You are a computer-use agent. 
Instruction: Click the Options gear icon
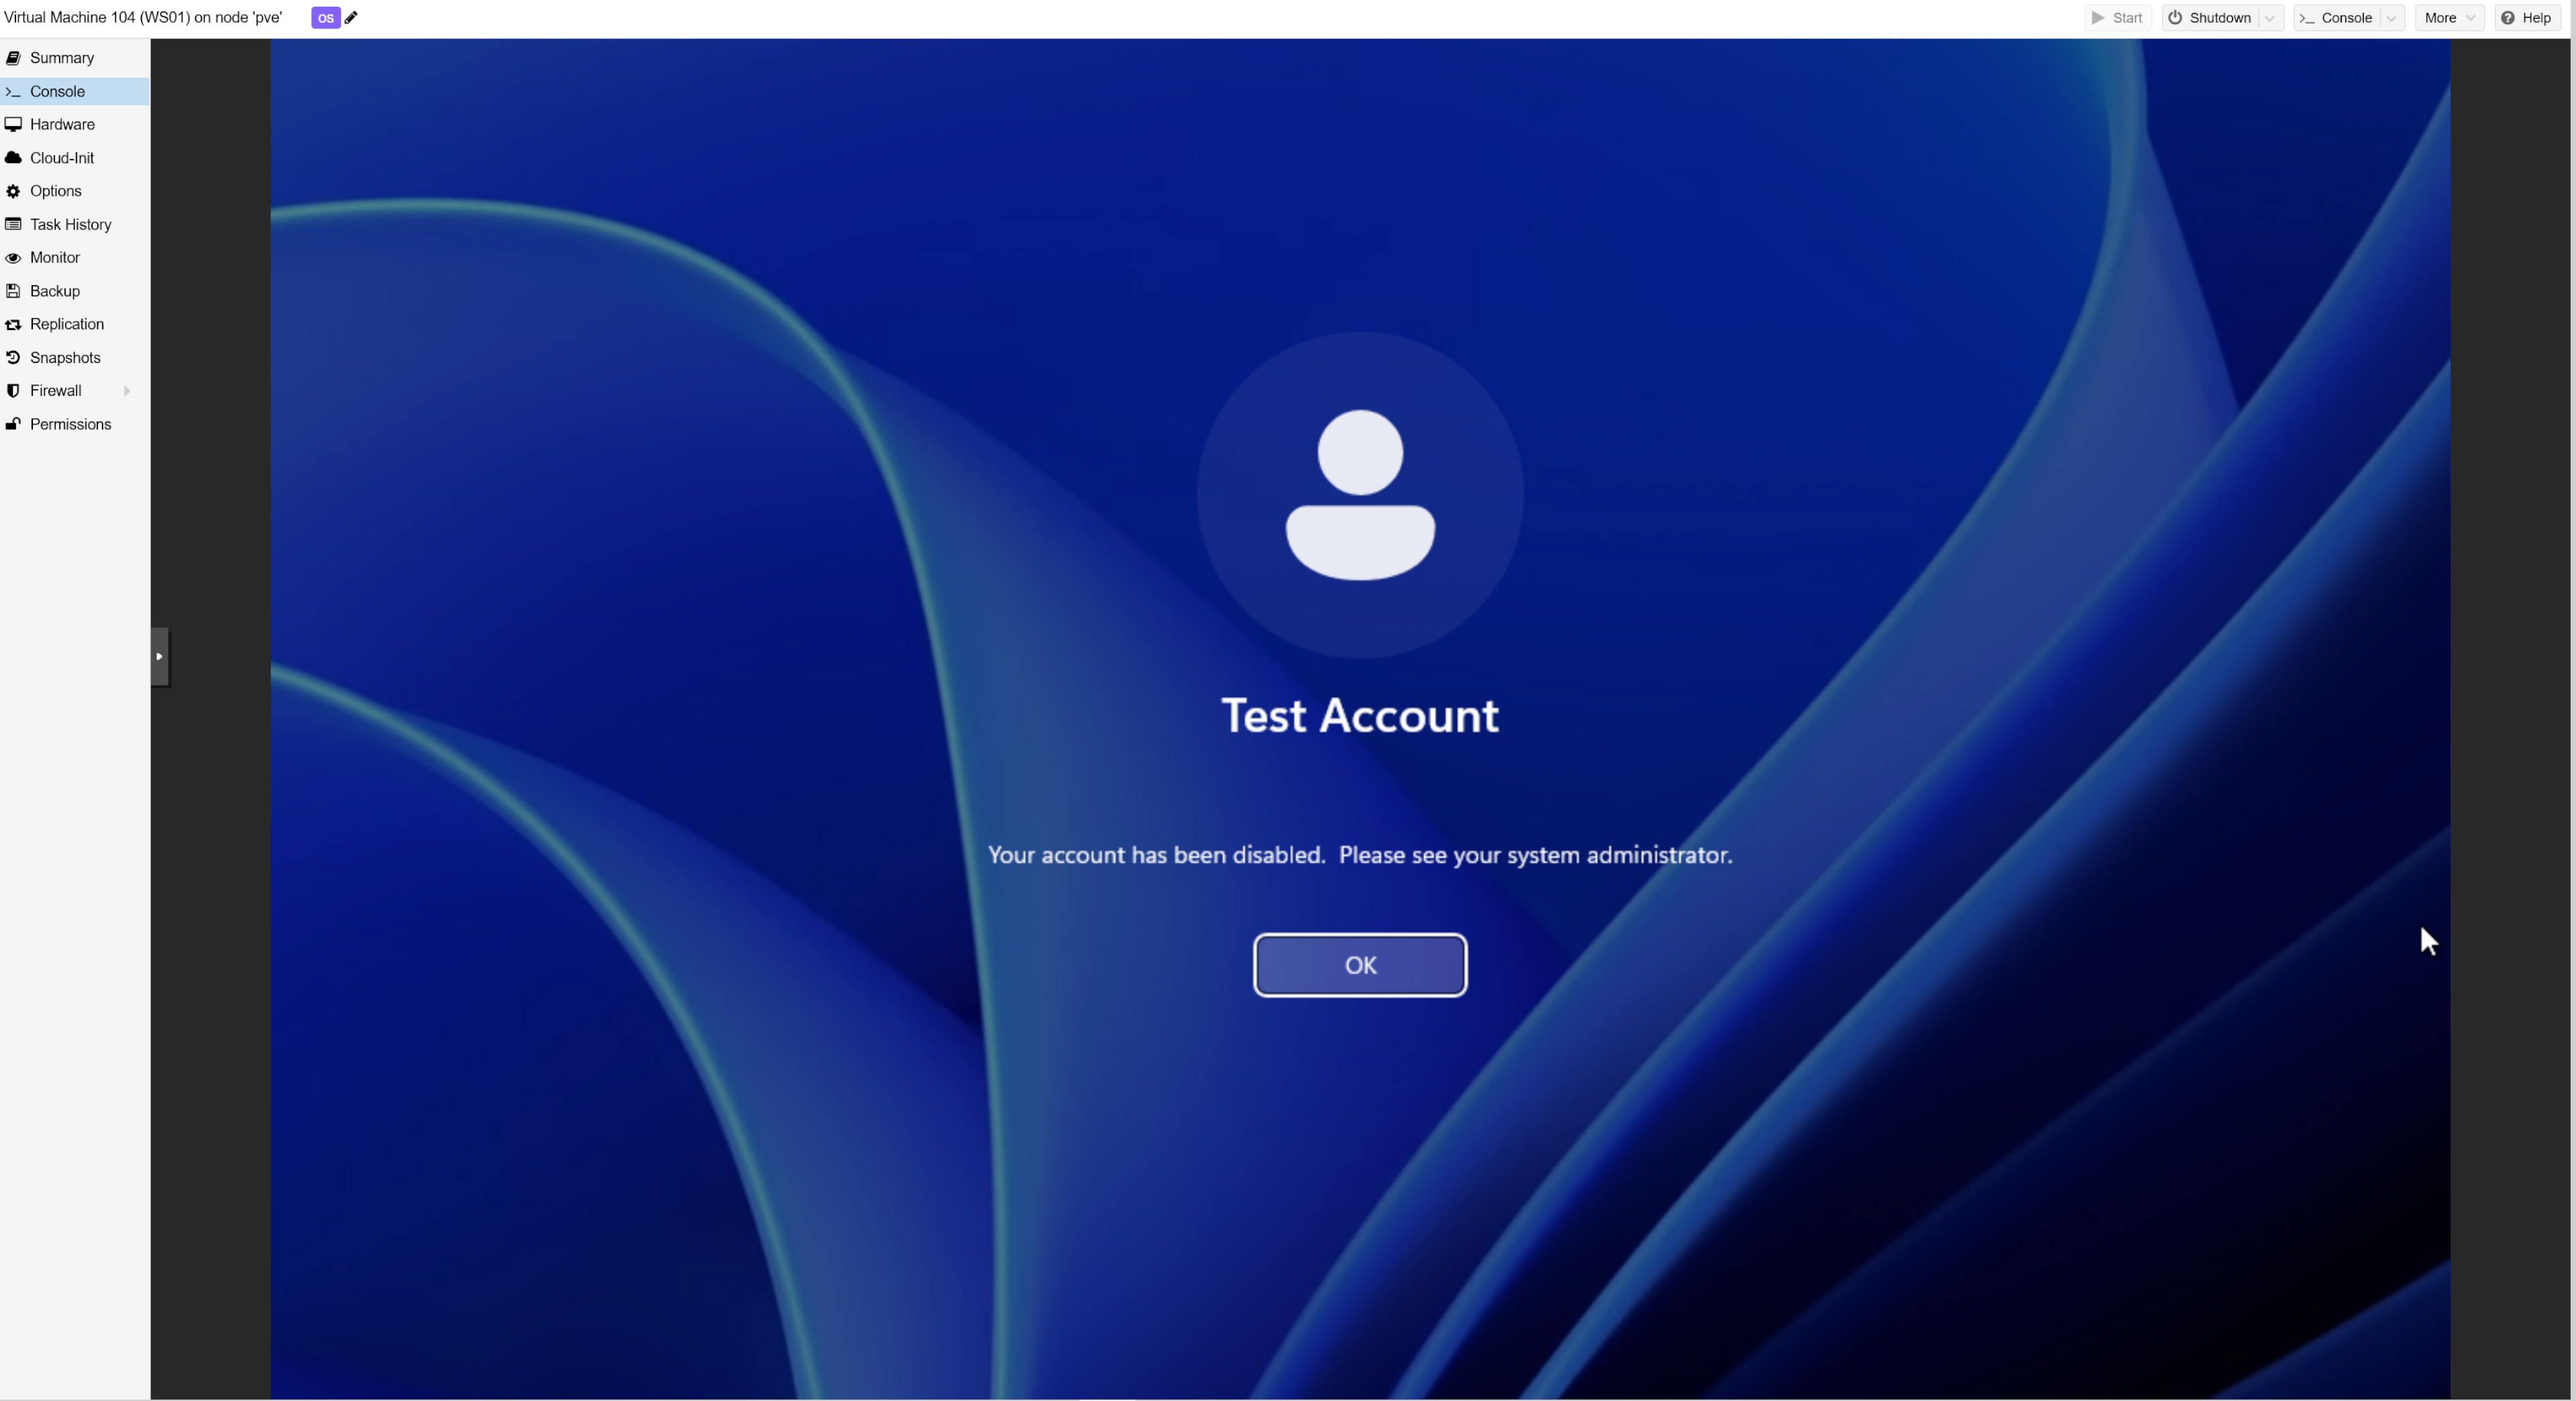pyautogui.click(x=13, y=191)
